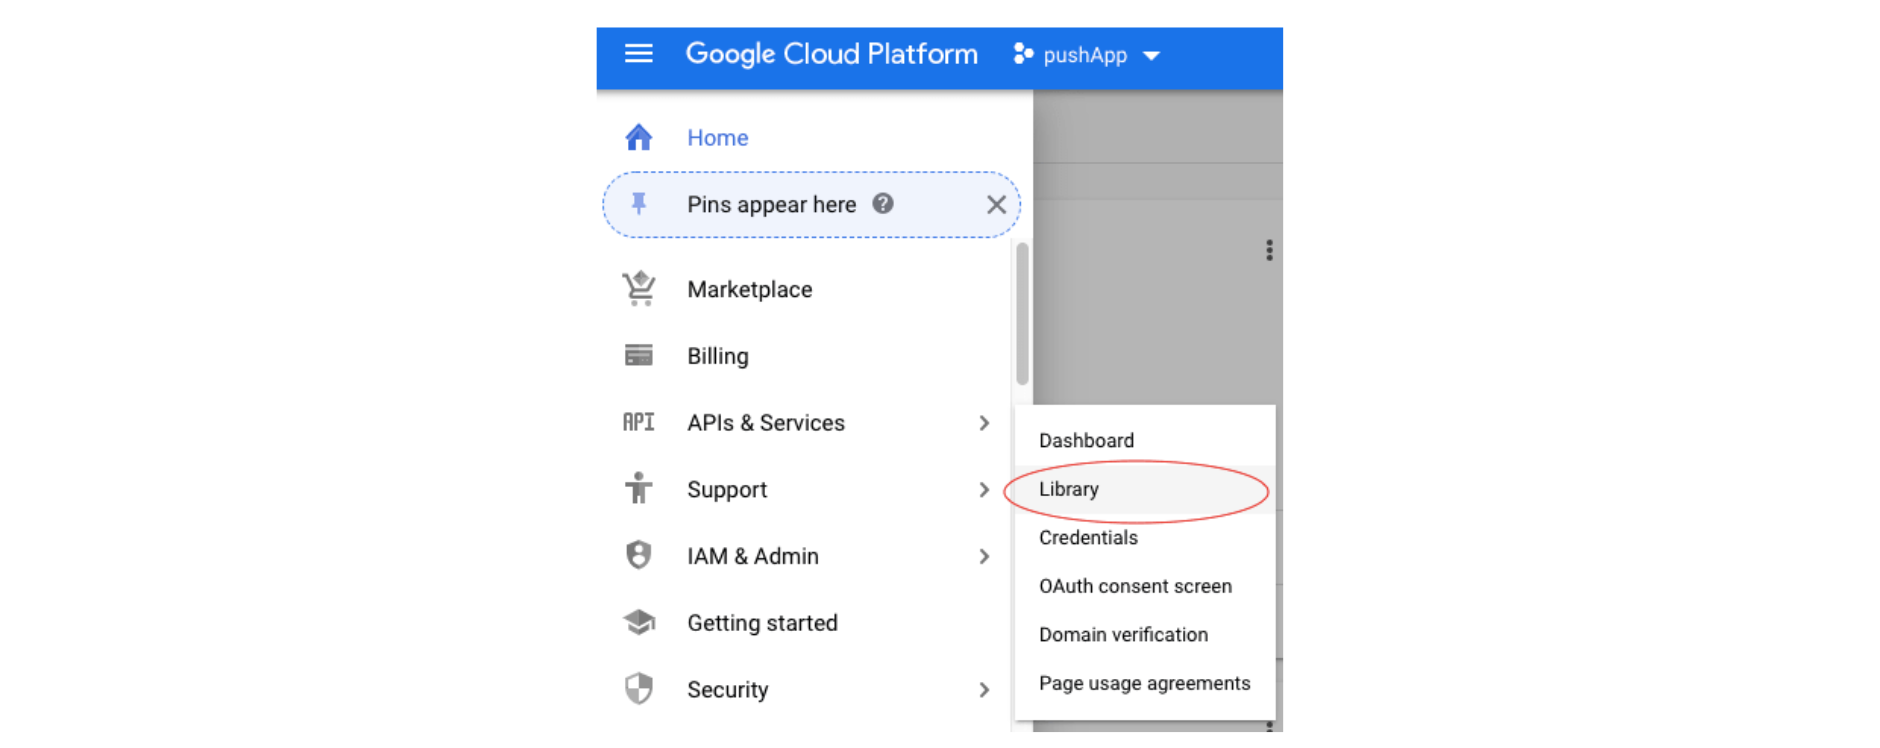Viewport: 1880px width, 748px height.
Task: Open the hamburger navigation menu
Action: tap(639, 54)
